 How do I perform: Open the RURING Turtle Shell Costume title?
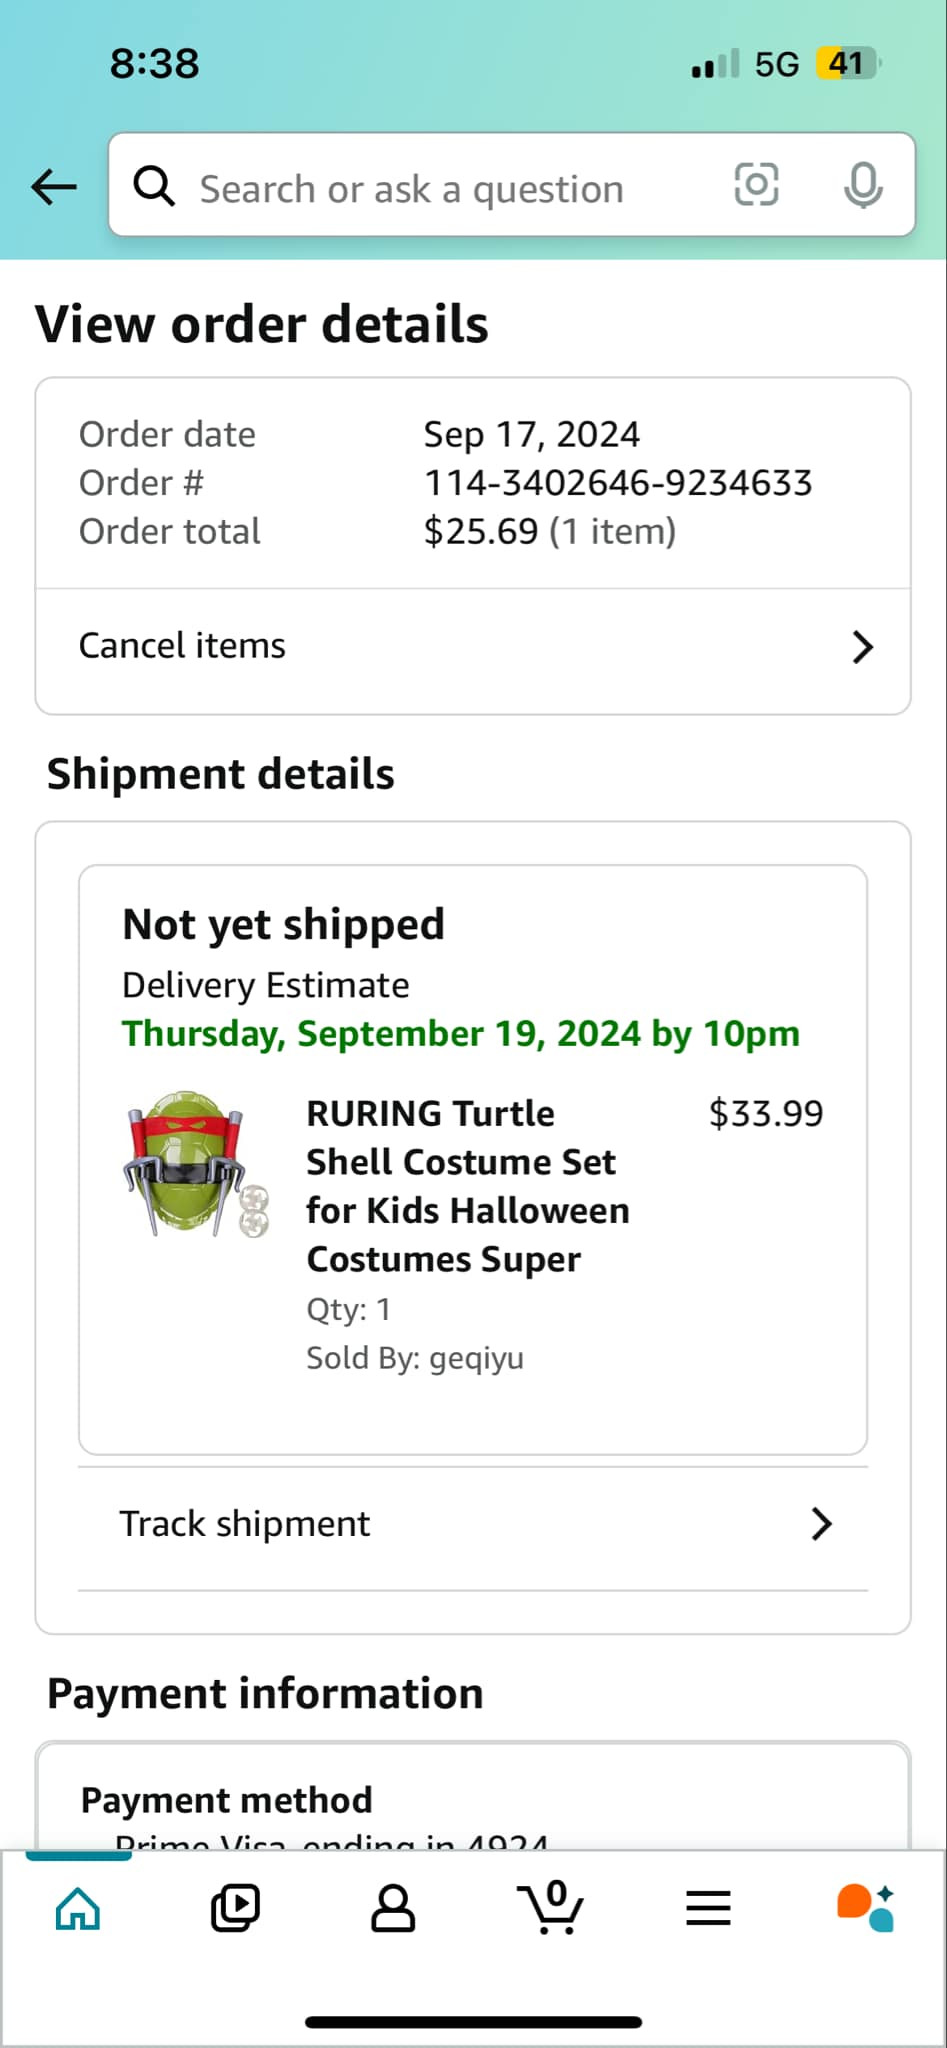[467, 1186]
